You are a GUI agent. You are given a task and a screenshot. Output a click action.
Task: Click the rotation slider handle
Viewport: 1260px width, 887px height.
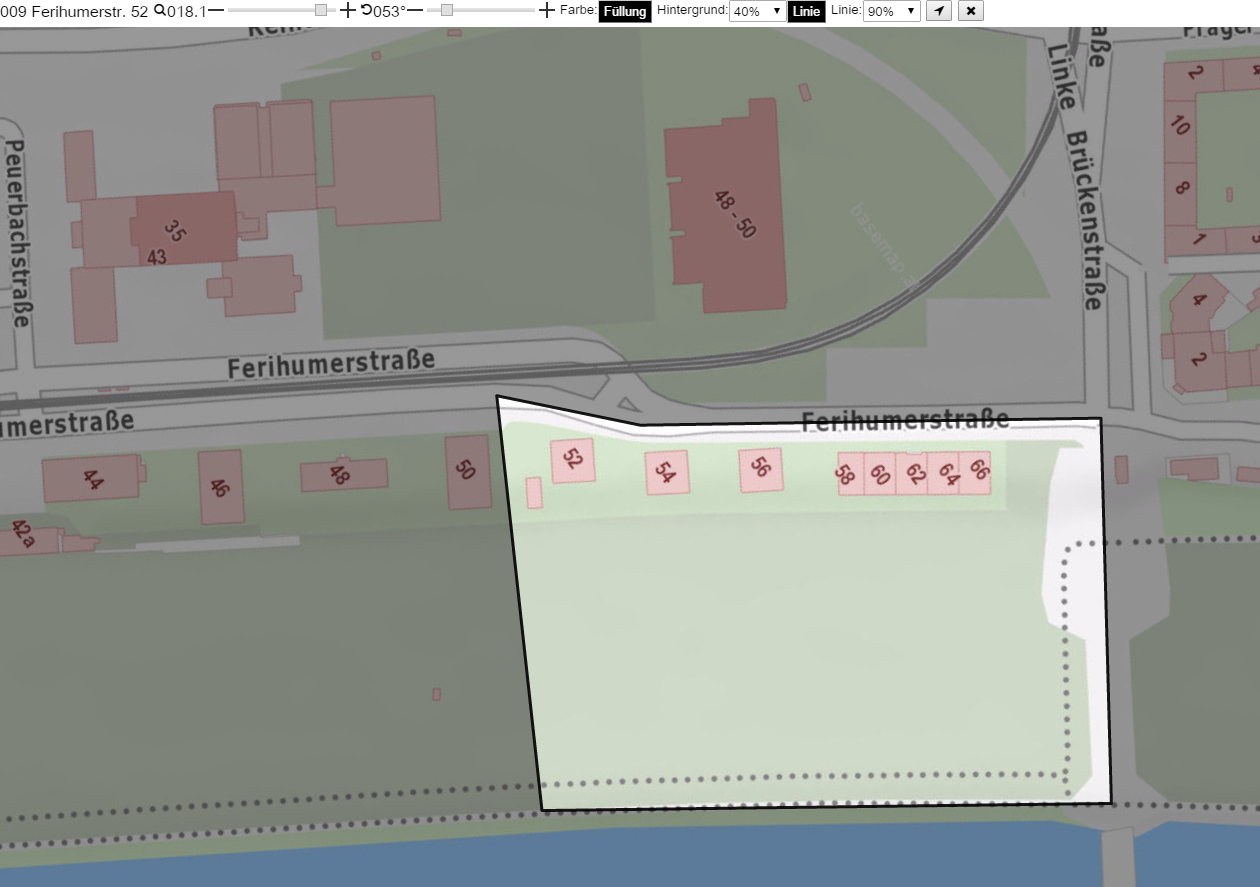click(x=447, y=11)
